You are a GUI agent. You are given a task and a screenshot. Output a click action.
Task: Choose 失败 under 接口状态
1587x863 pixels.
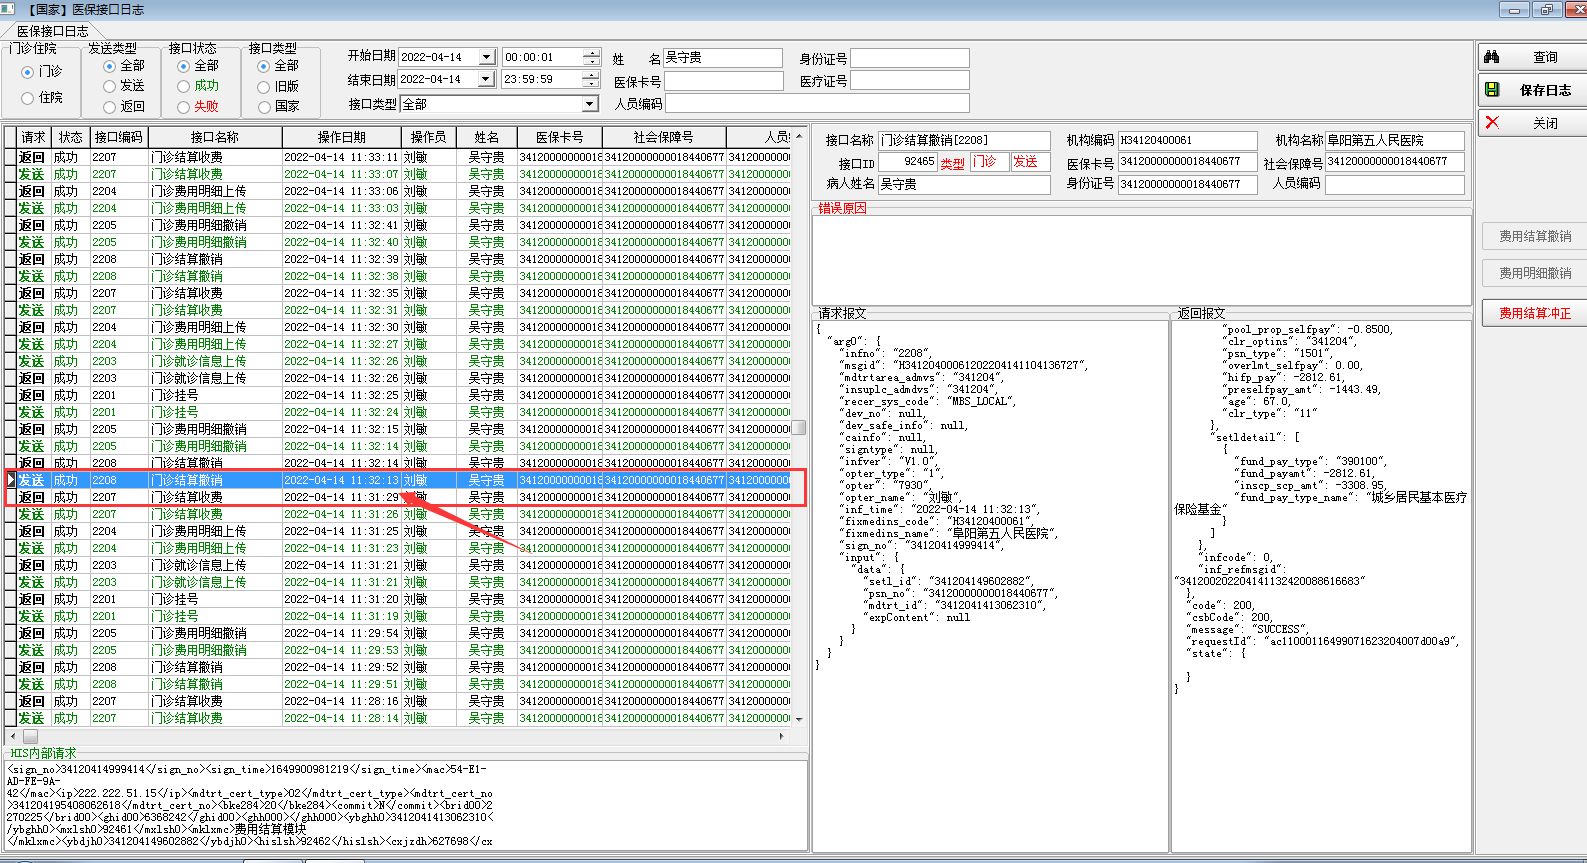coord(184,107)
